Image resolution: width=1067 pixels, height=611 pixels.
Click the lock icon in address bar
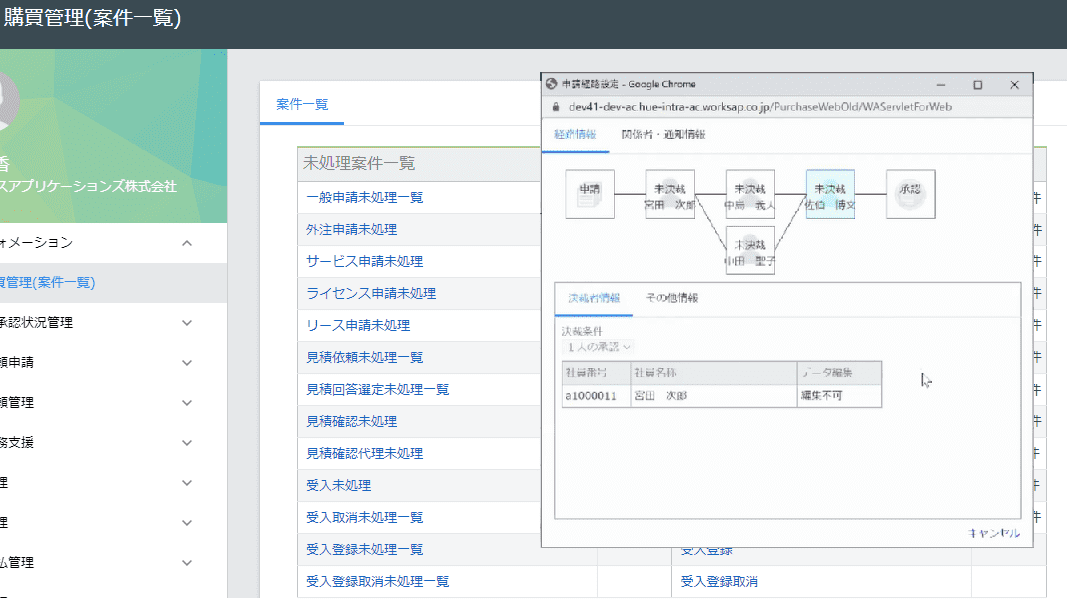557,107
